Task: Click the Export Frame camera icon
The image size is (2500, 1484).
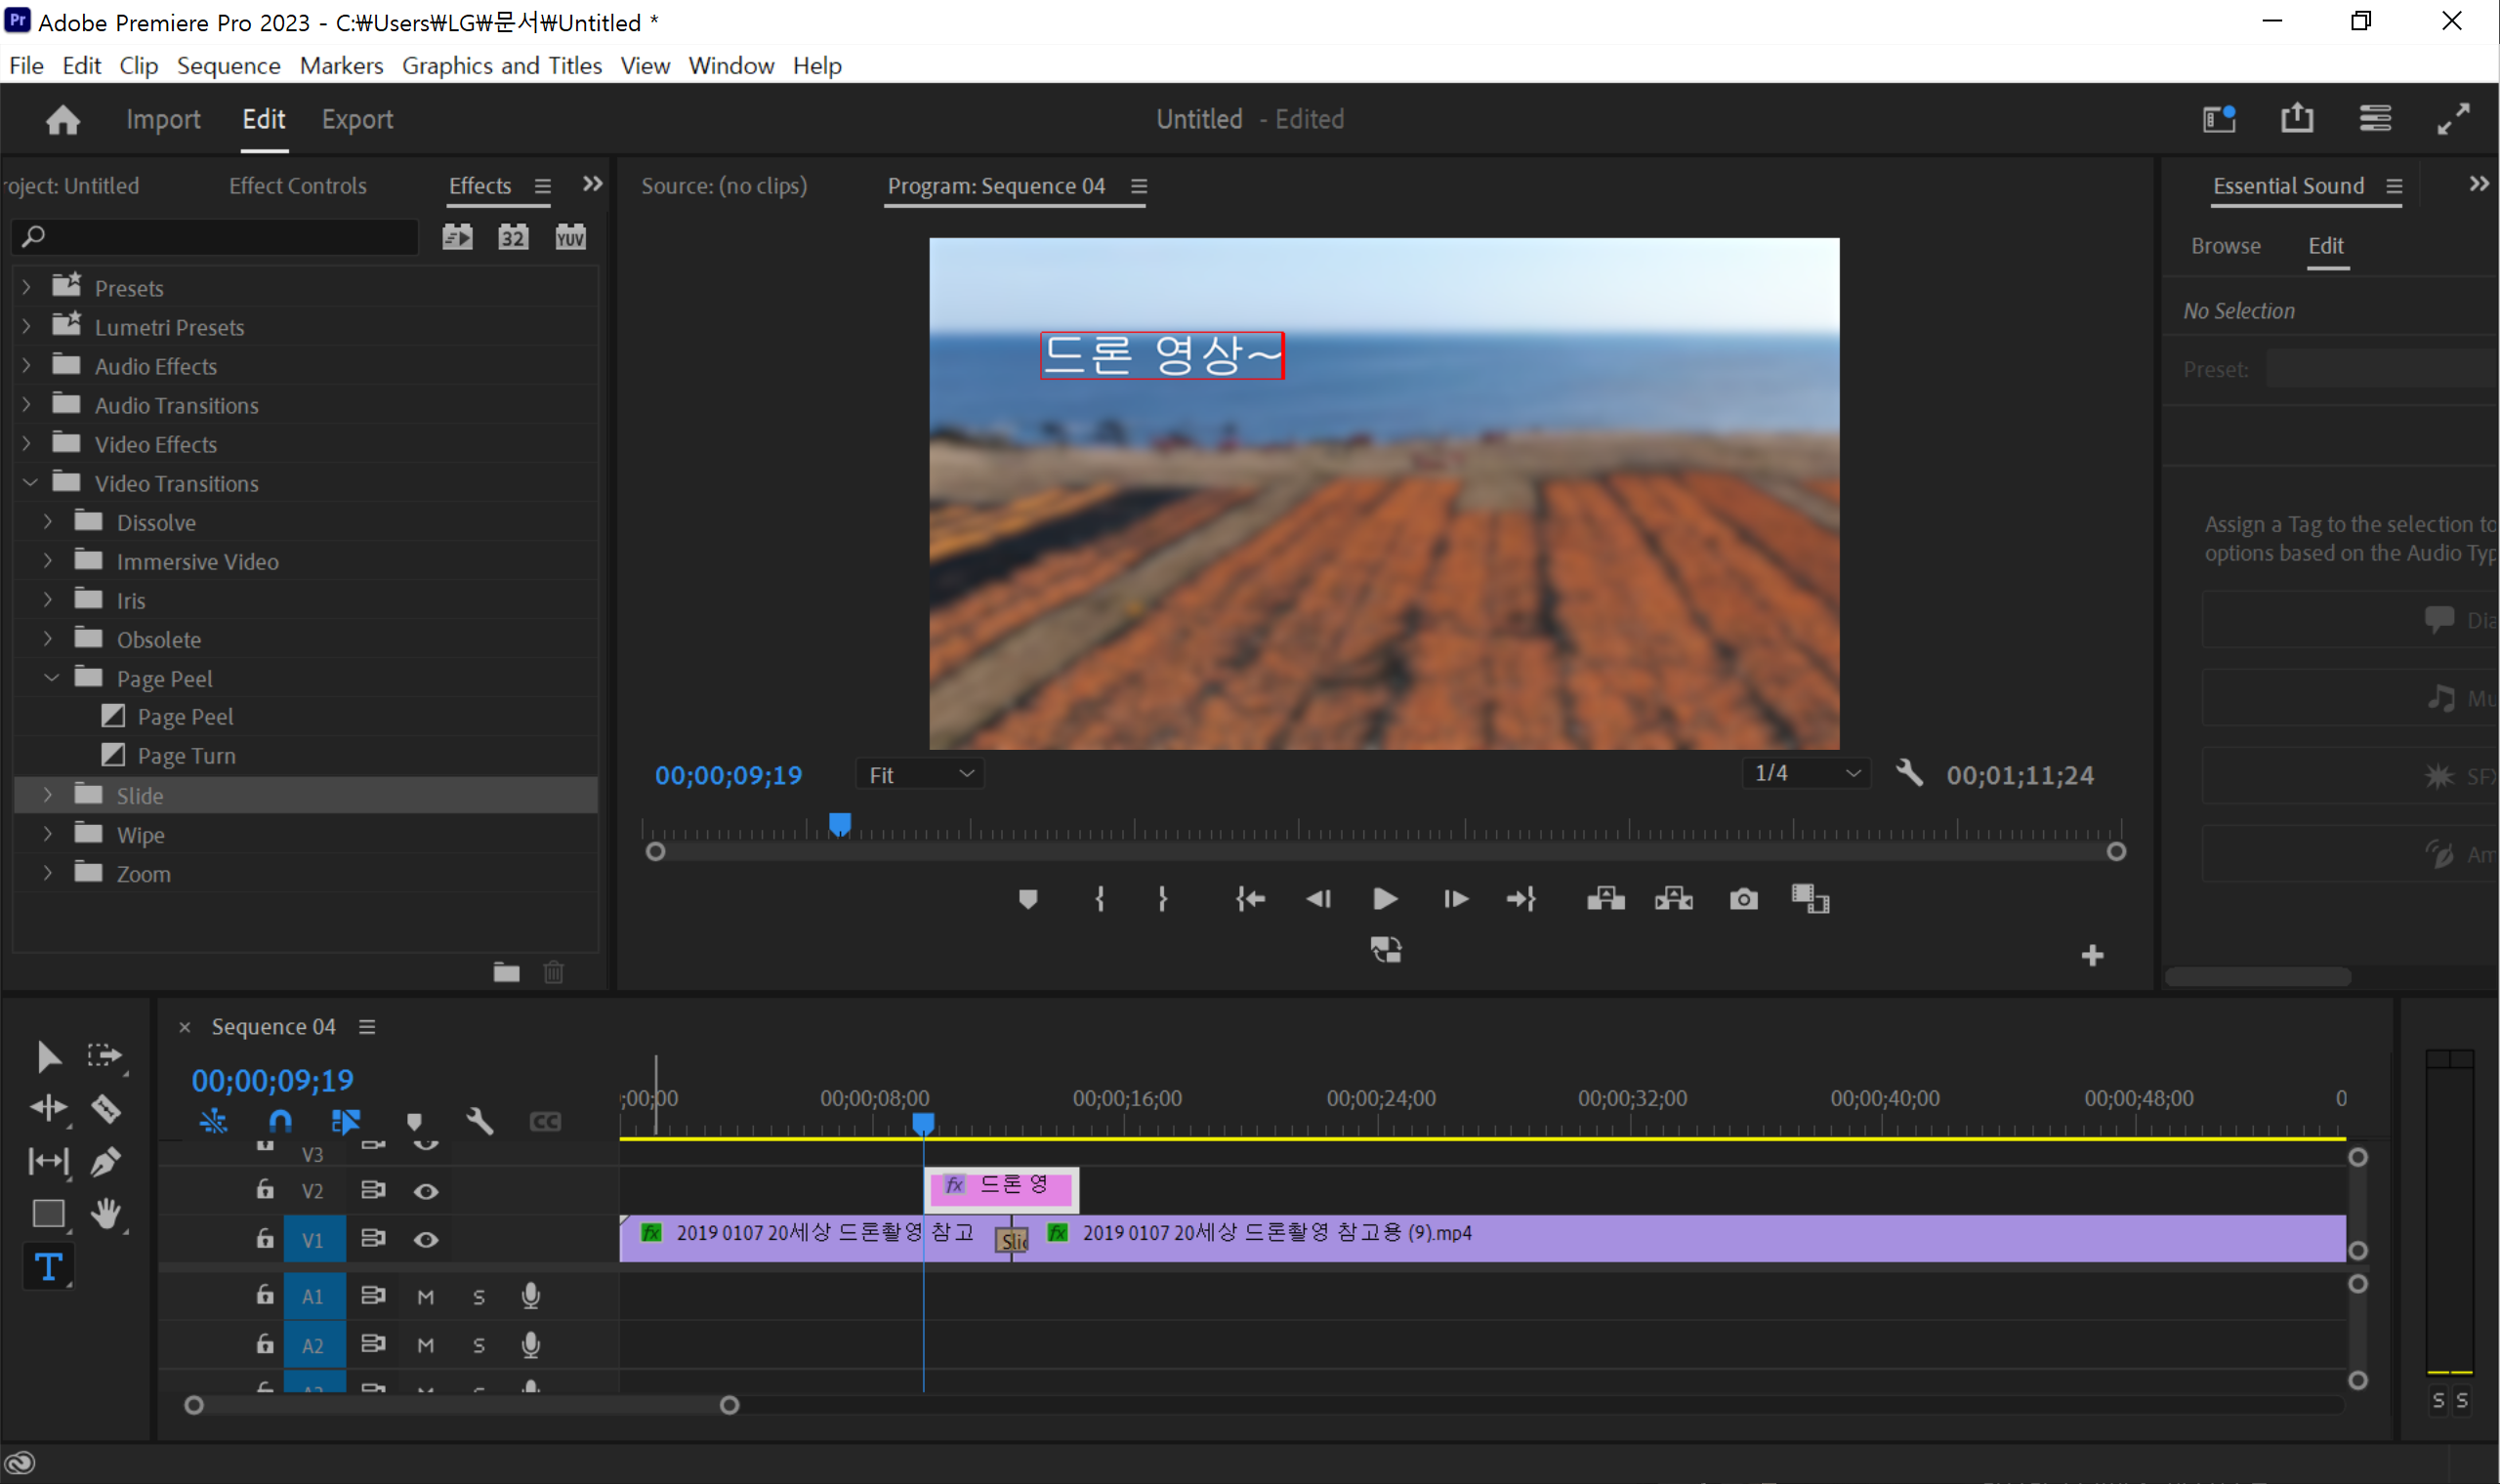Action: pos(1743,899)
